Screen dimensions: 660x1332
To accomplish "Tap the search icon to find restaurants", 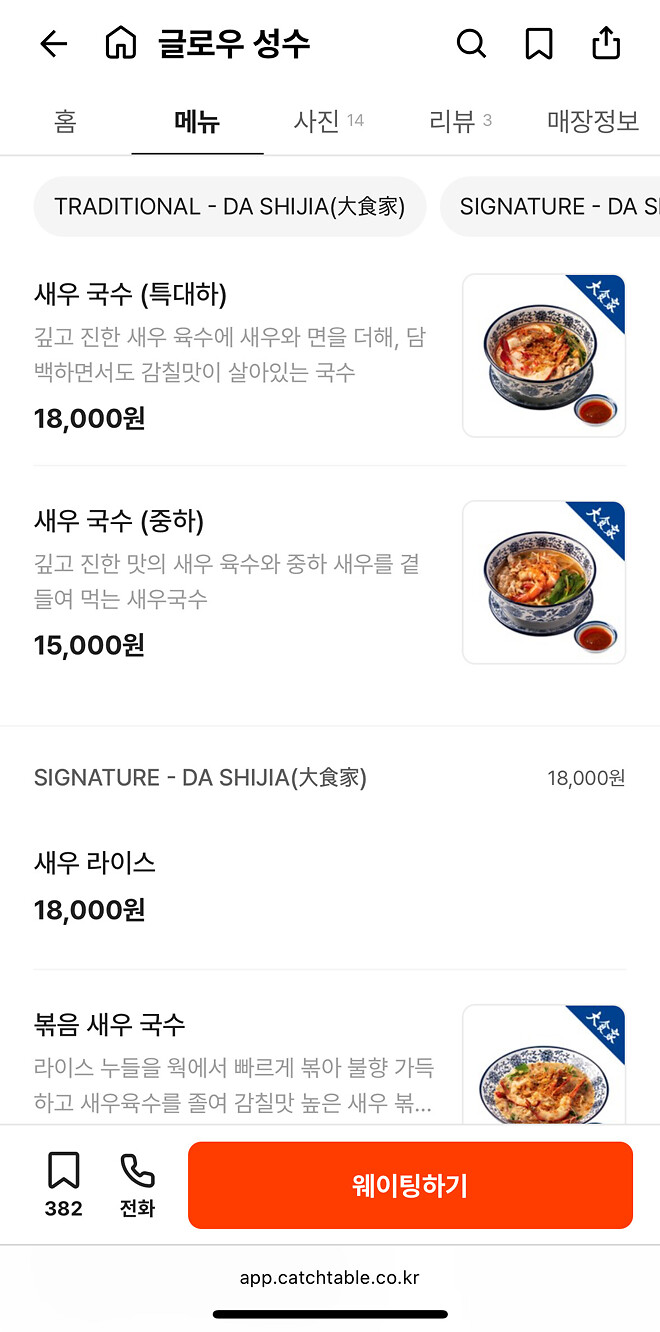I will tap(471, 44).
